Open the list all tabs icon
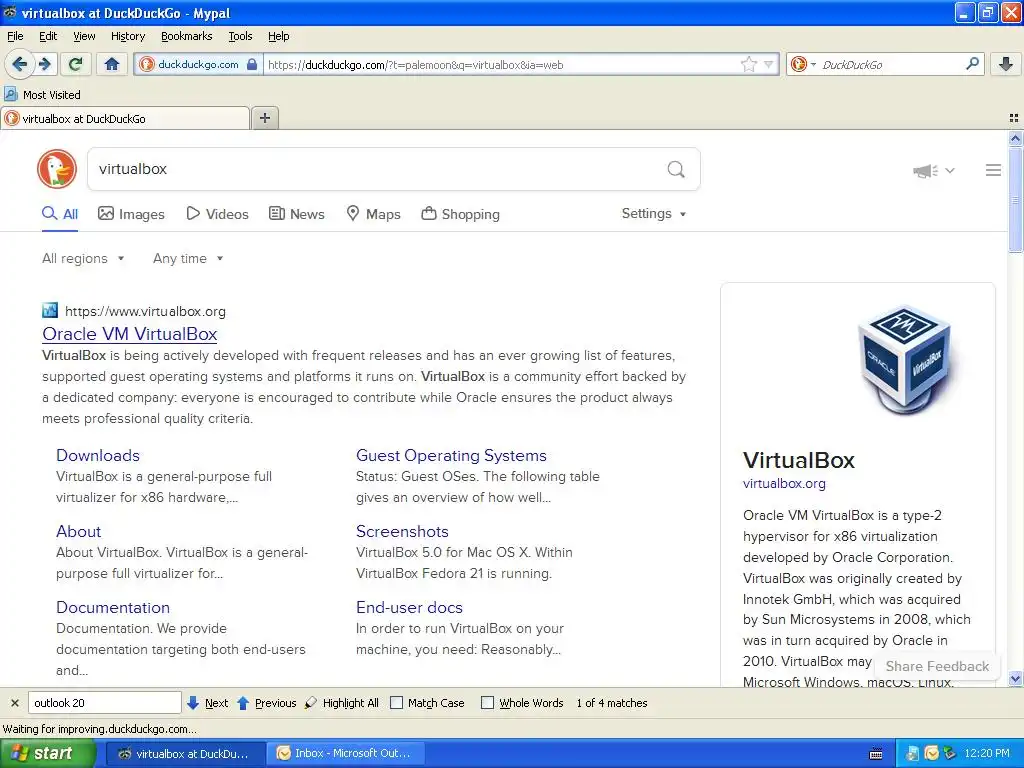 (x=1014, y=118)
